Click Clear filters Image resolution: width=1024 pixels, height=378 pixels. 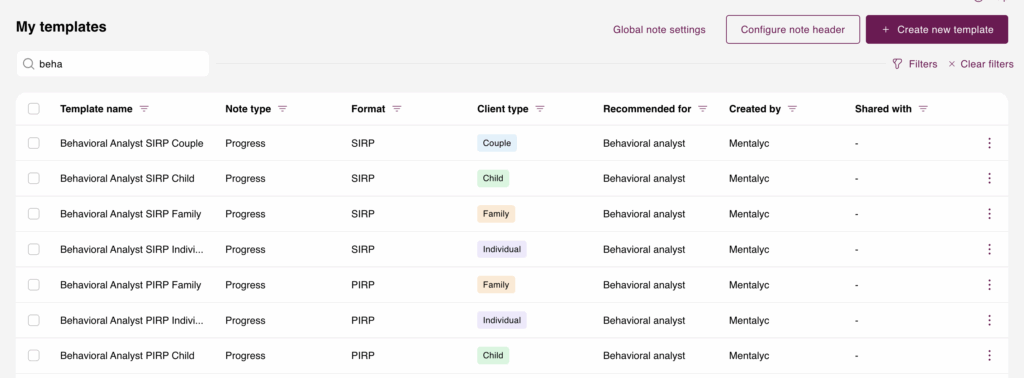click(x=981, y=64)
